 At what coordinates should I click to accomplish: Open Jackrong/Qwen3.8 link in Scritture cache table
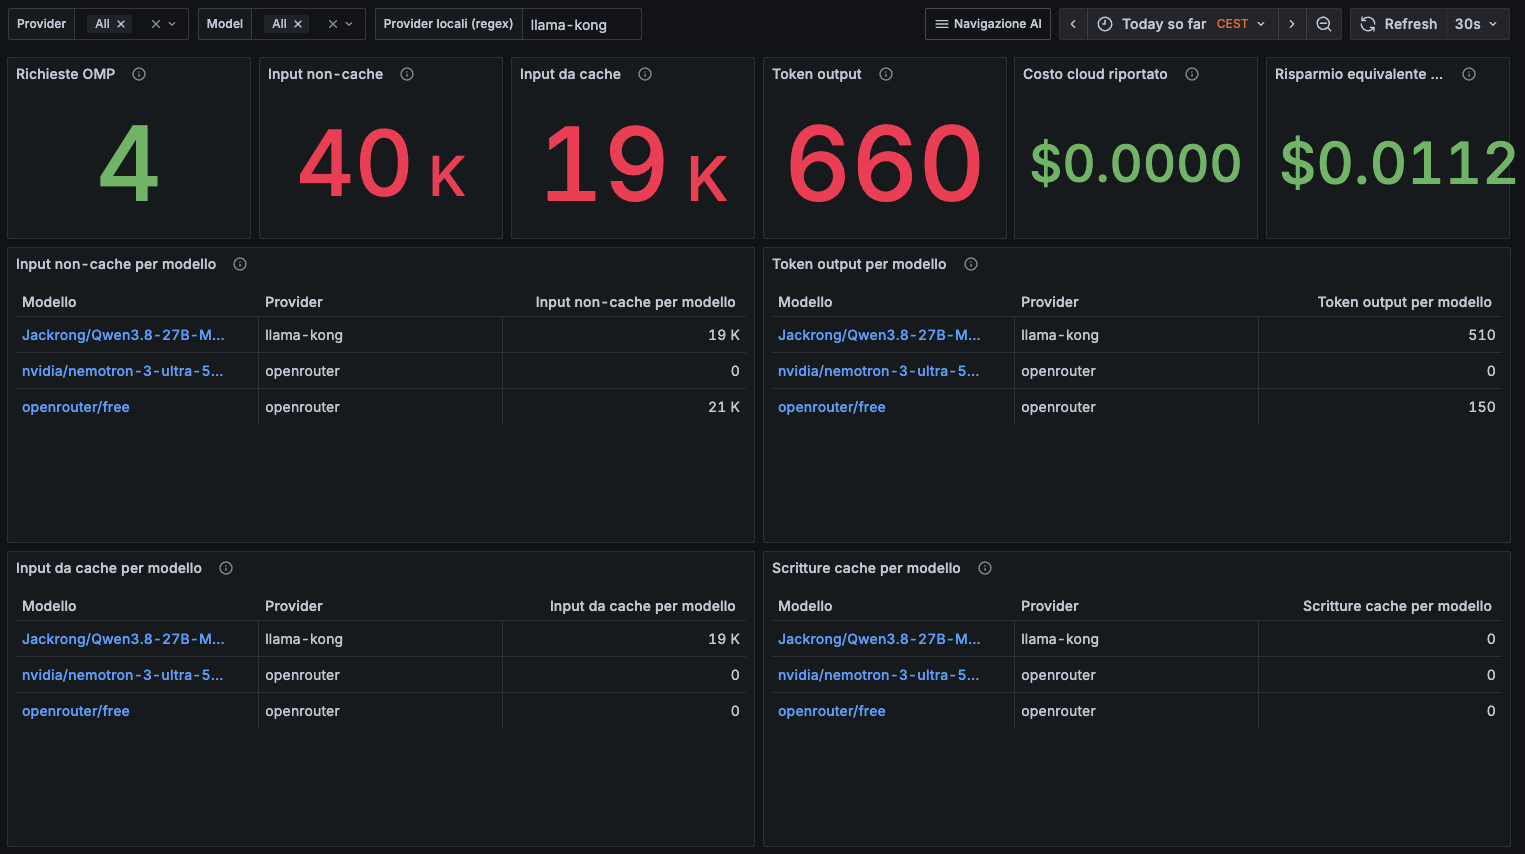tap(879, 639)
